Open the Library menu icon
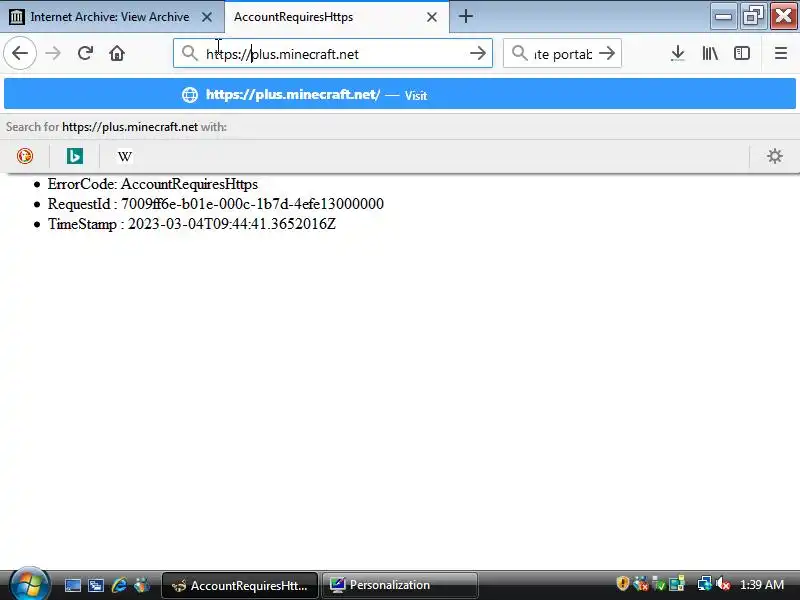The width and height of the screenshot is (800, 600). 710,53
